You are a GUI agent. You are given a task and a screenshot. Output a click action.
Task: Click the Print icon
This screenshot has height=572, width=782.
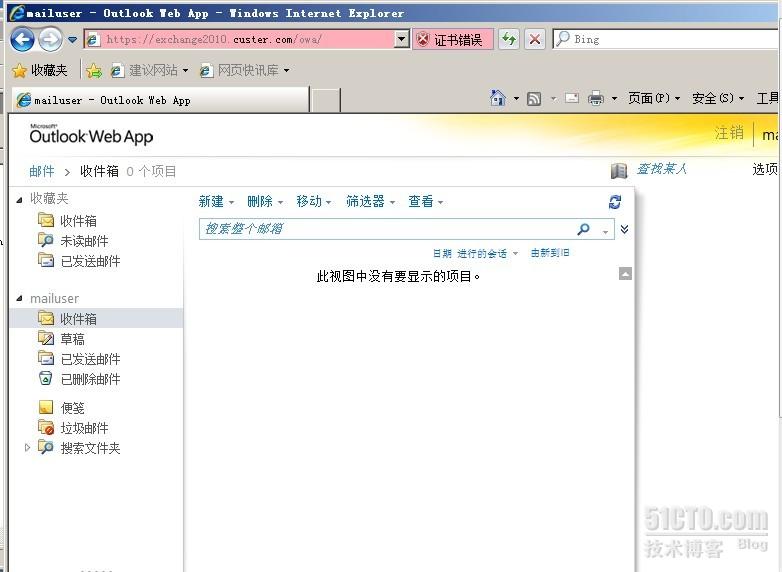pos(595,98)
